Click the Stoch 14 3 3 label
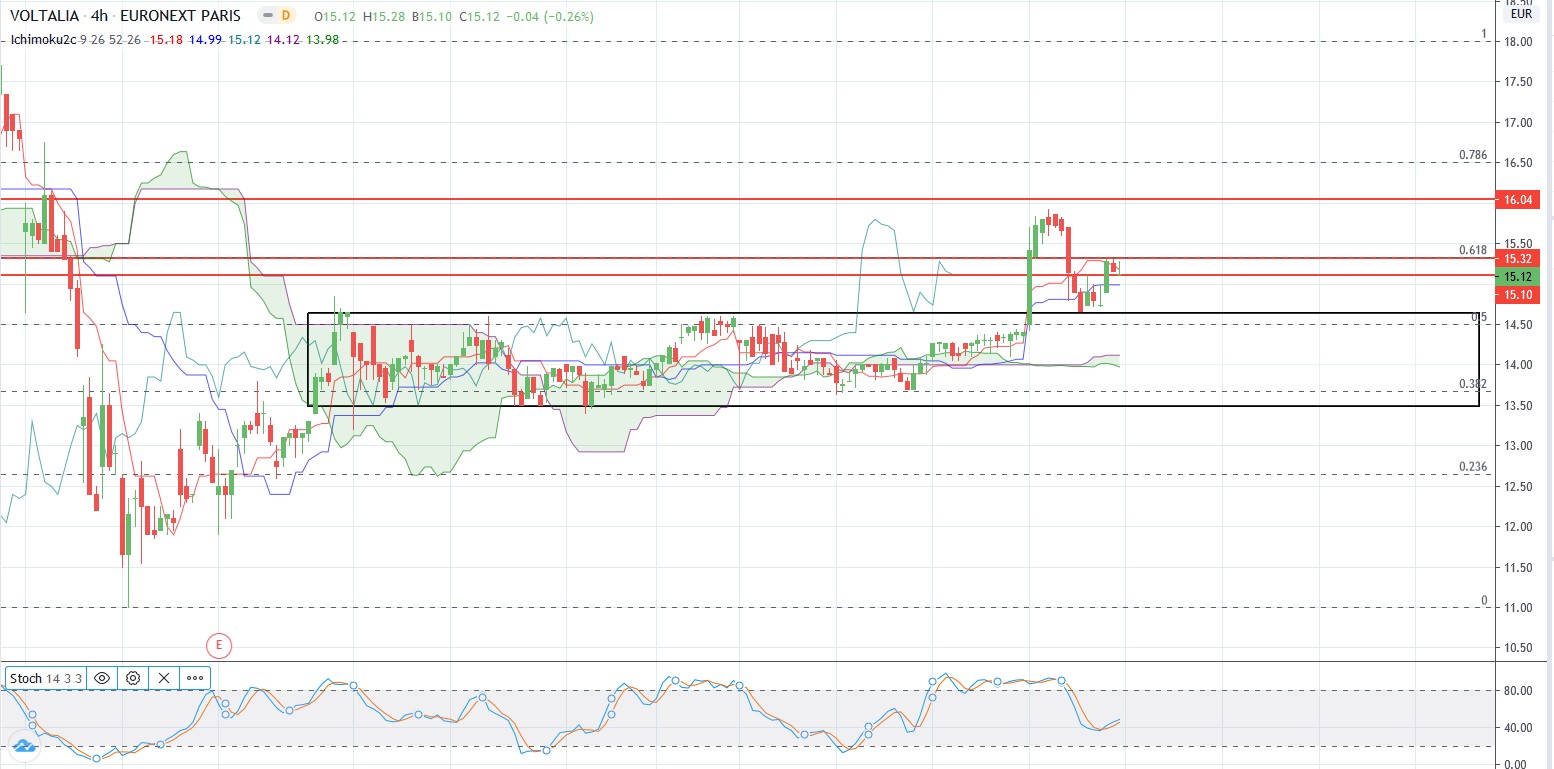Image resolution: width=1554 pixels, height=769 pixels. (46, 678)
